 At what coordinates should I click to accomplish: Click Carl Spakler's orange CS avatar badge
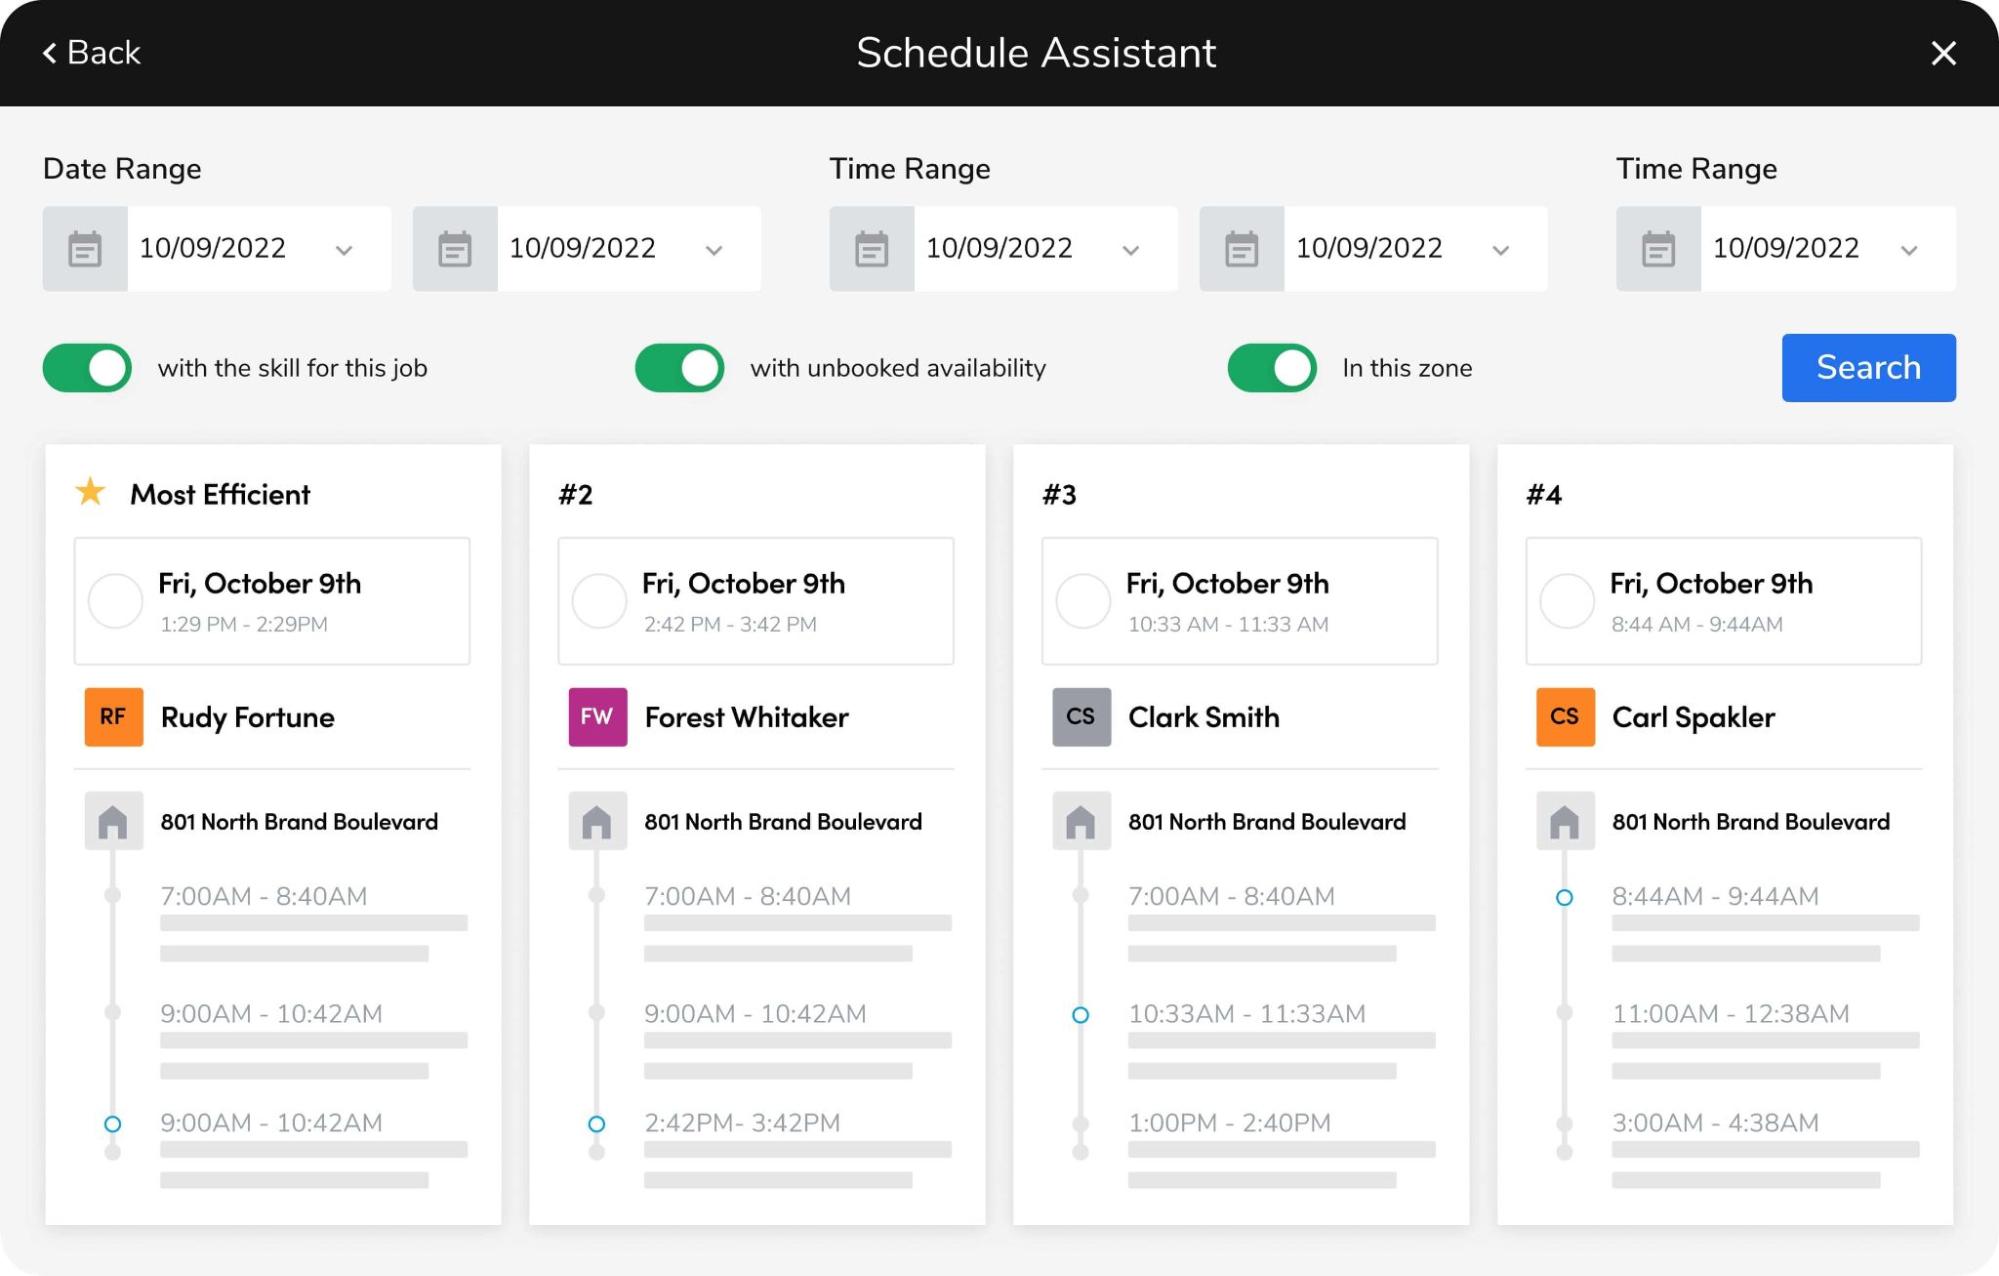[x=1564, y=716]
